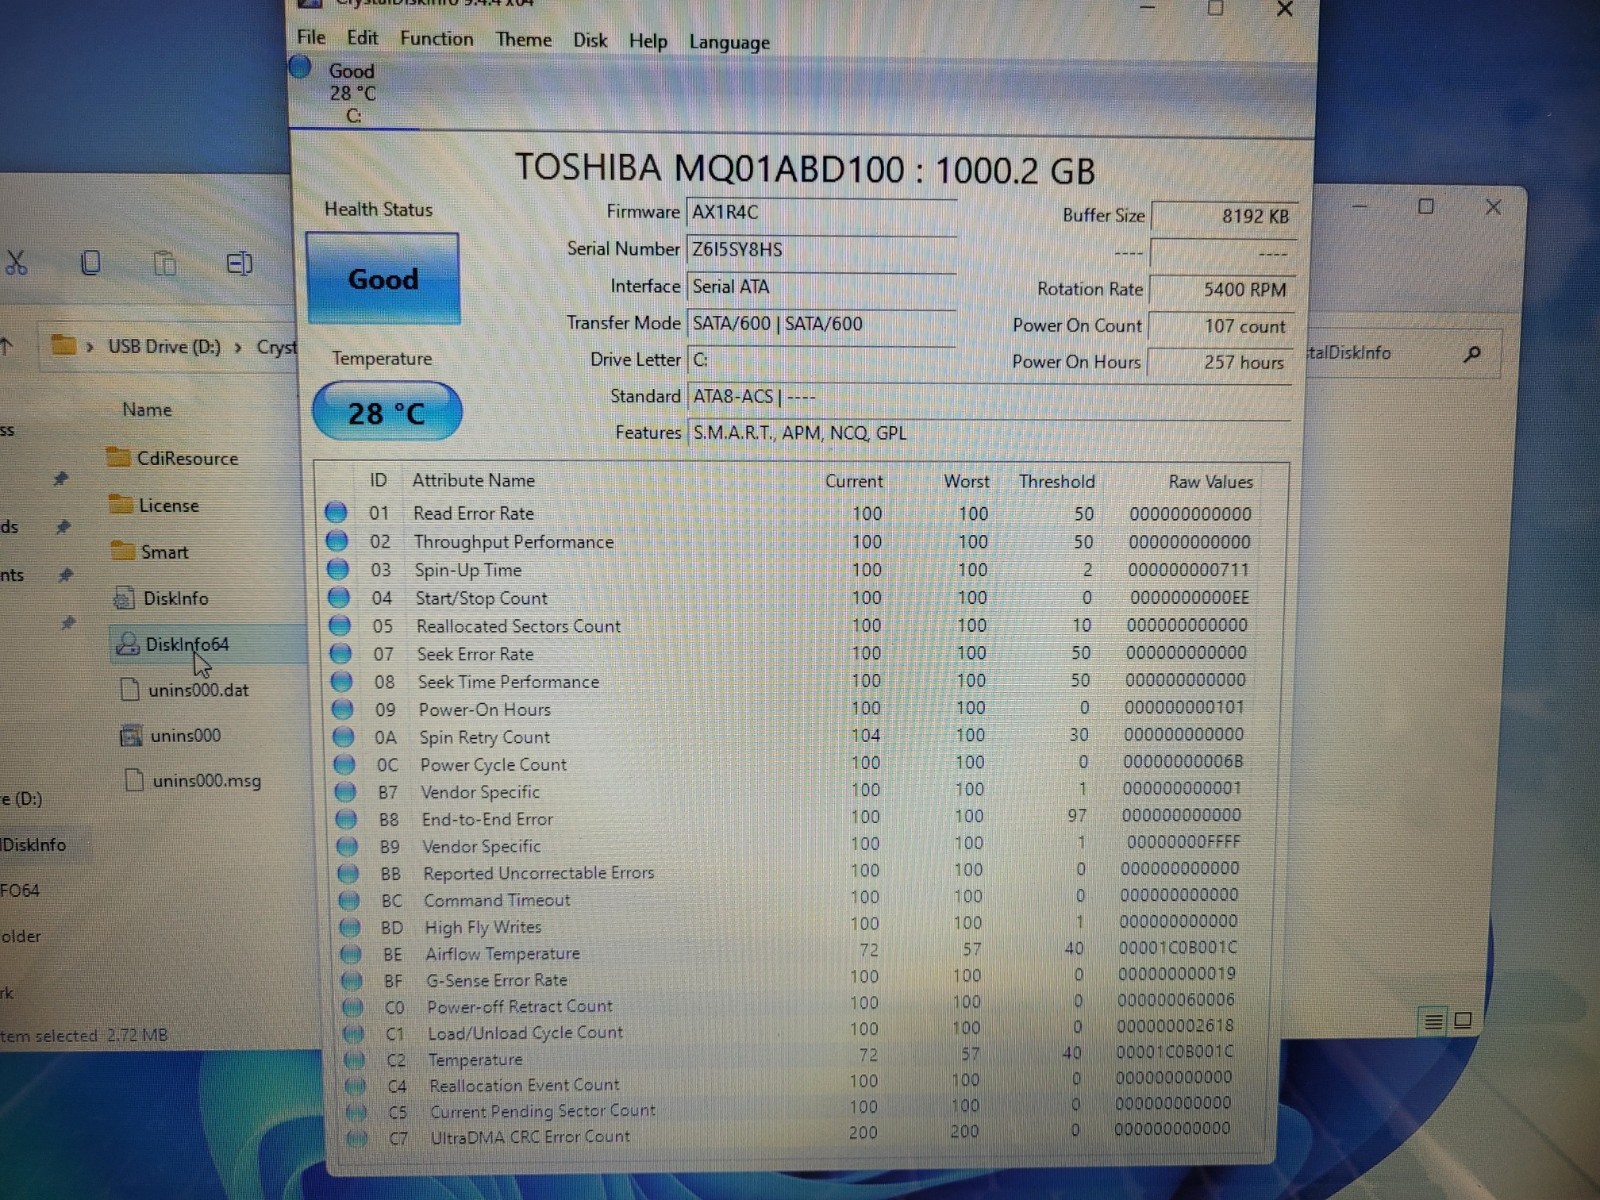Open the Language menu

click(729, 42)
